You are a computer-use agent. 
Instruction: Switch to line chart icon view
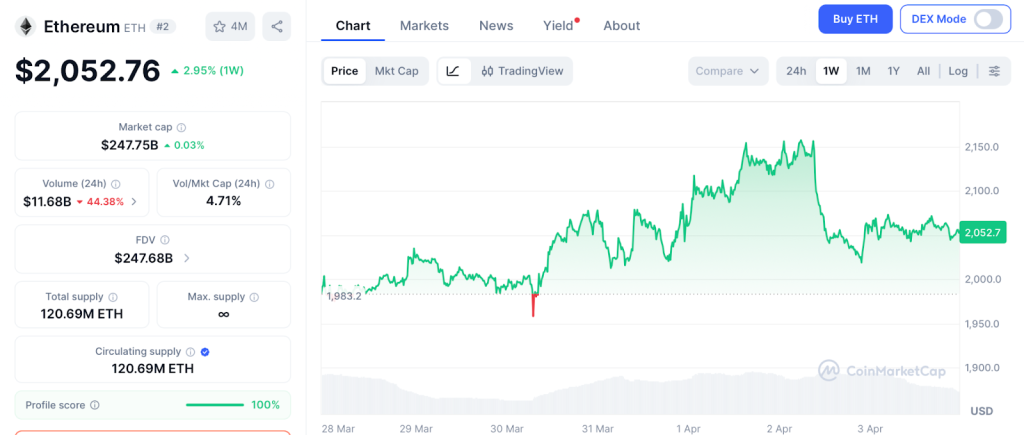point(453,71)
